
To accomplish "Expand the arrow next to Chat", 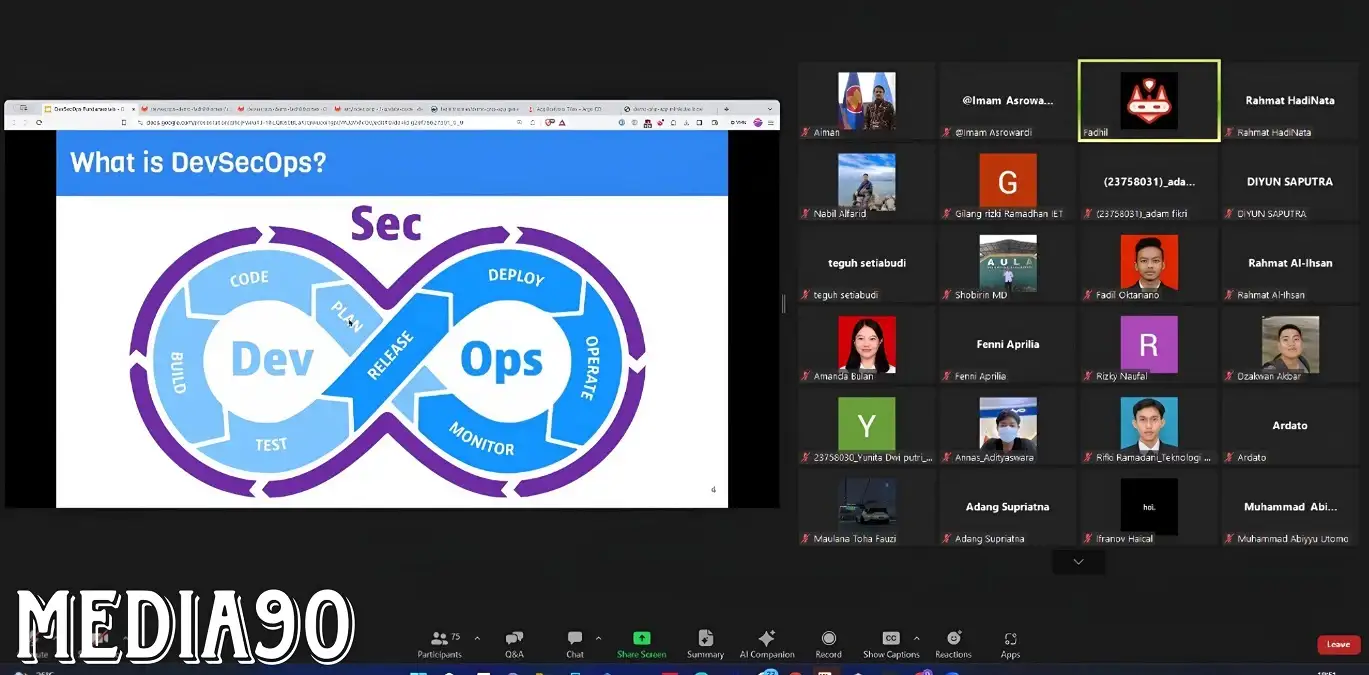I will (x=598, y=638).
